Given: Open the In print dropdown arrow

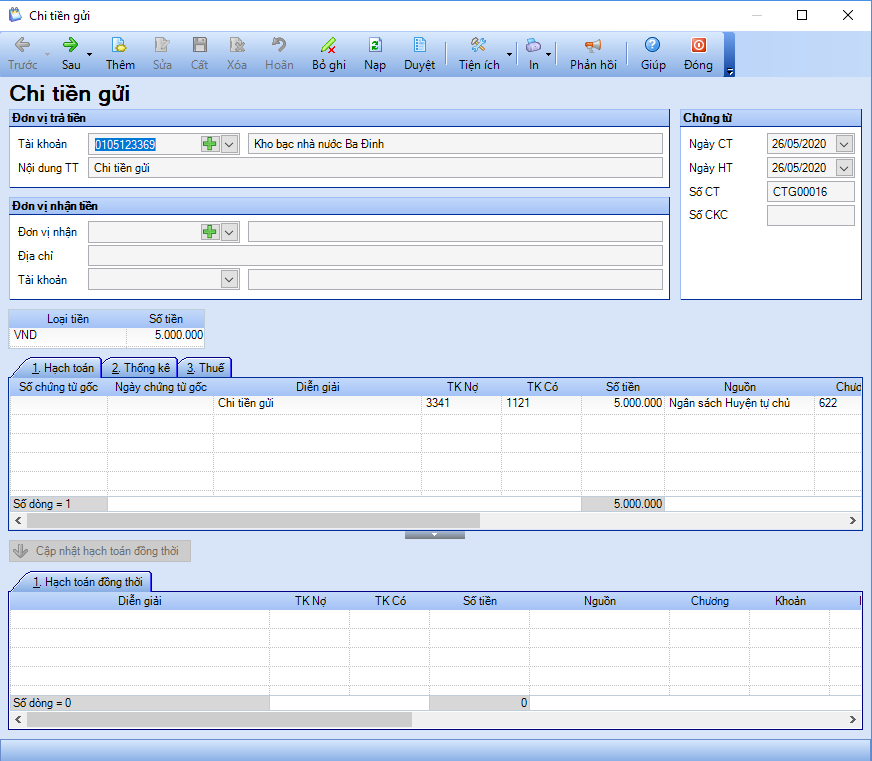Looking at the screenshot, I should (549, 54).
